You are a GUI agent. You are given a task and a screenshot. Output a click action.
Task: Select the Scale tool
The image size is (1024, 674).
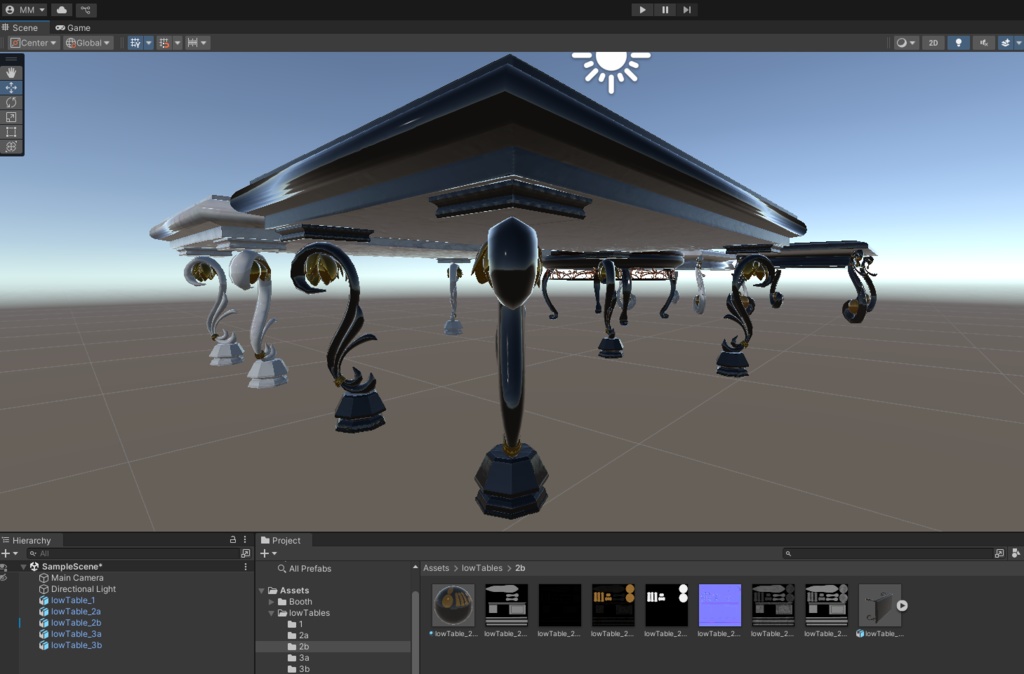click(11, 117)
